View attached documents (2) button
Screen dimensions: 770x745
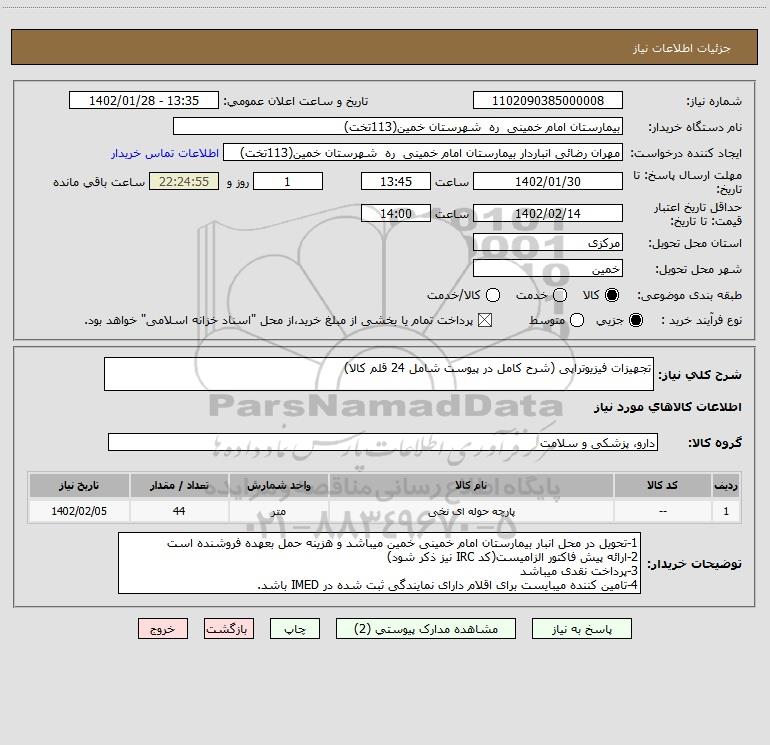(x=426, y=629)
